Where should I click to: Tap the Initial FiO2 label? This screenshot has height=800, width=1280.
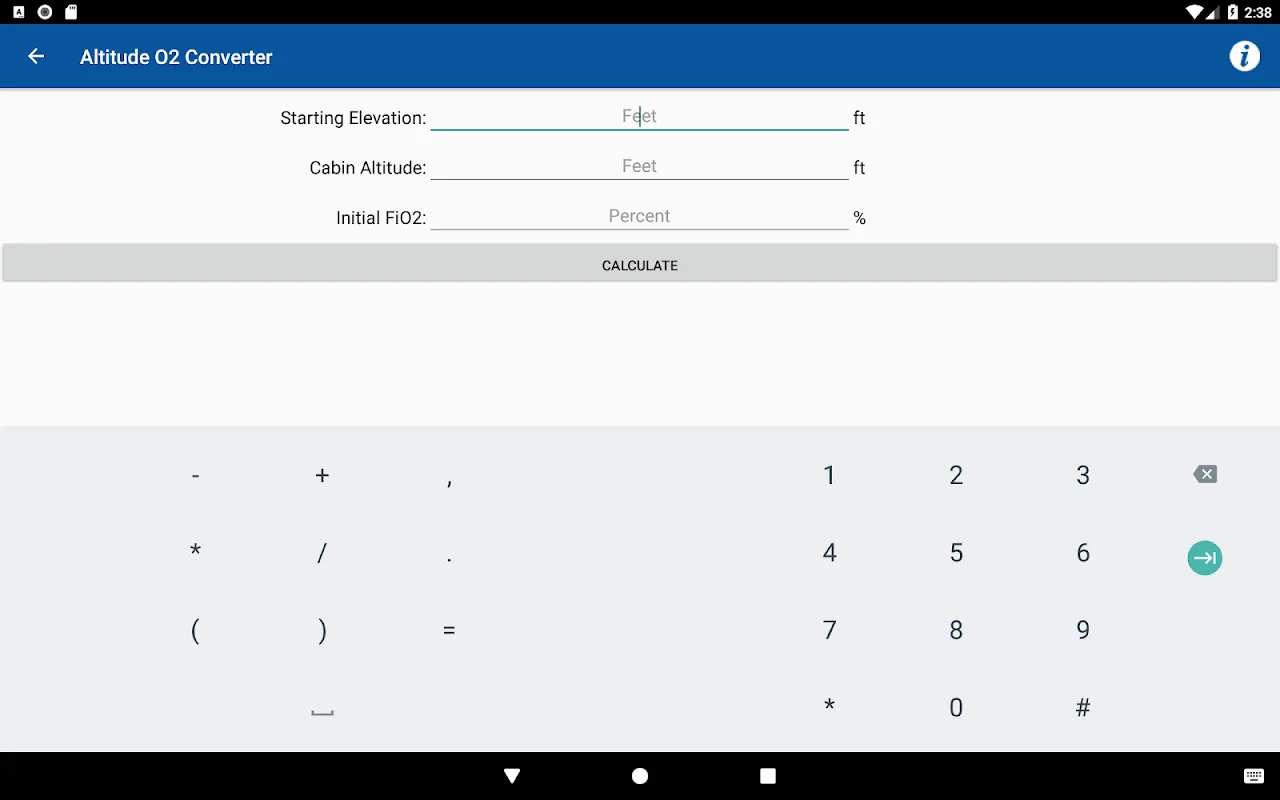[x=381, y=218]
